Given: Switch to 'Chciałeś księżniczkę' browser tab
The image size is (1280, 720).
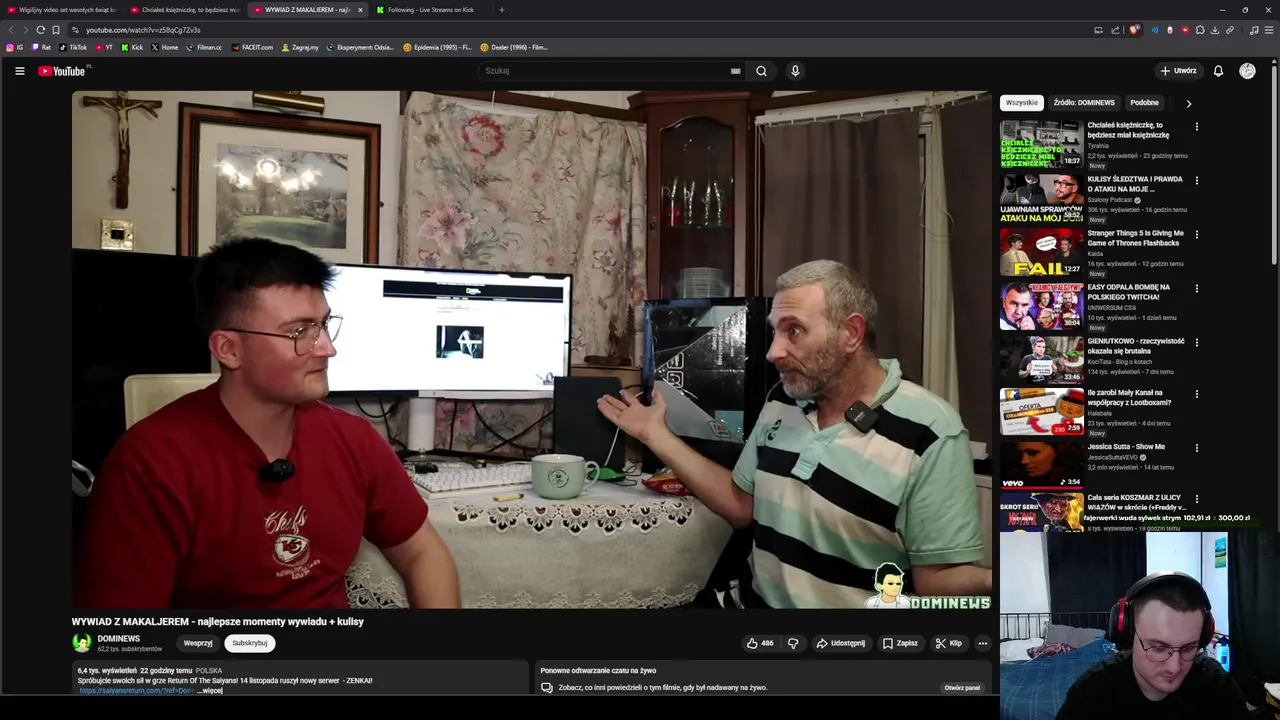Looking at the screenshot, I should [184, 10].
